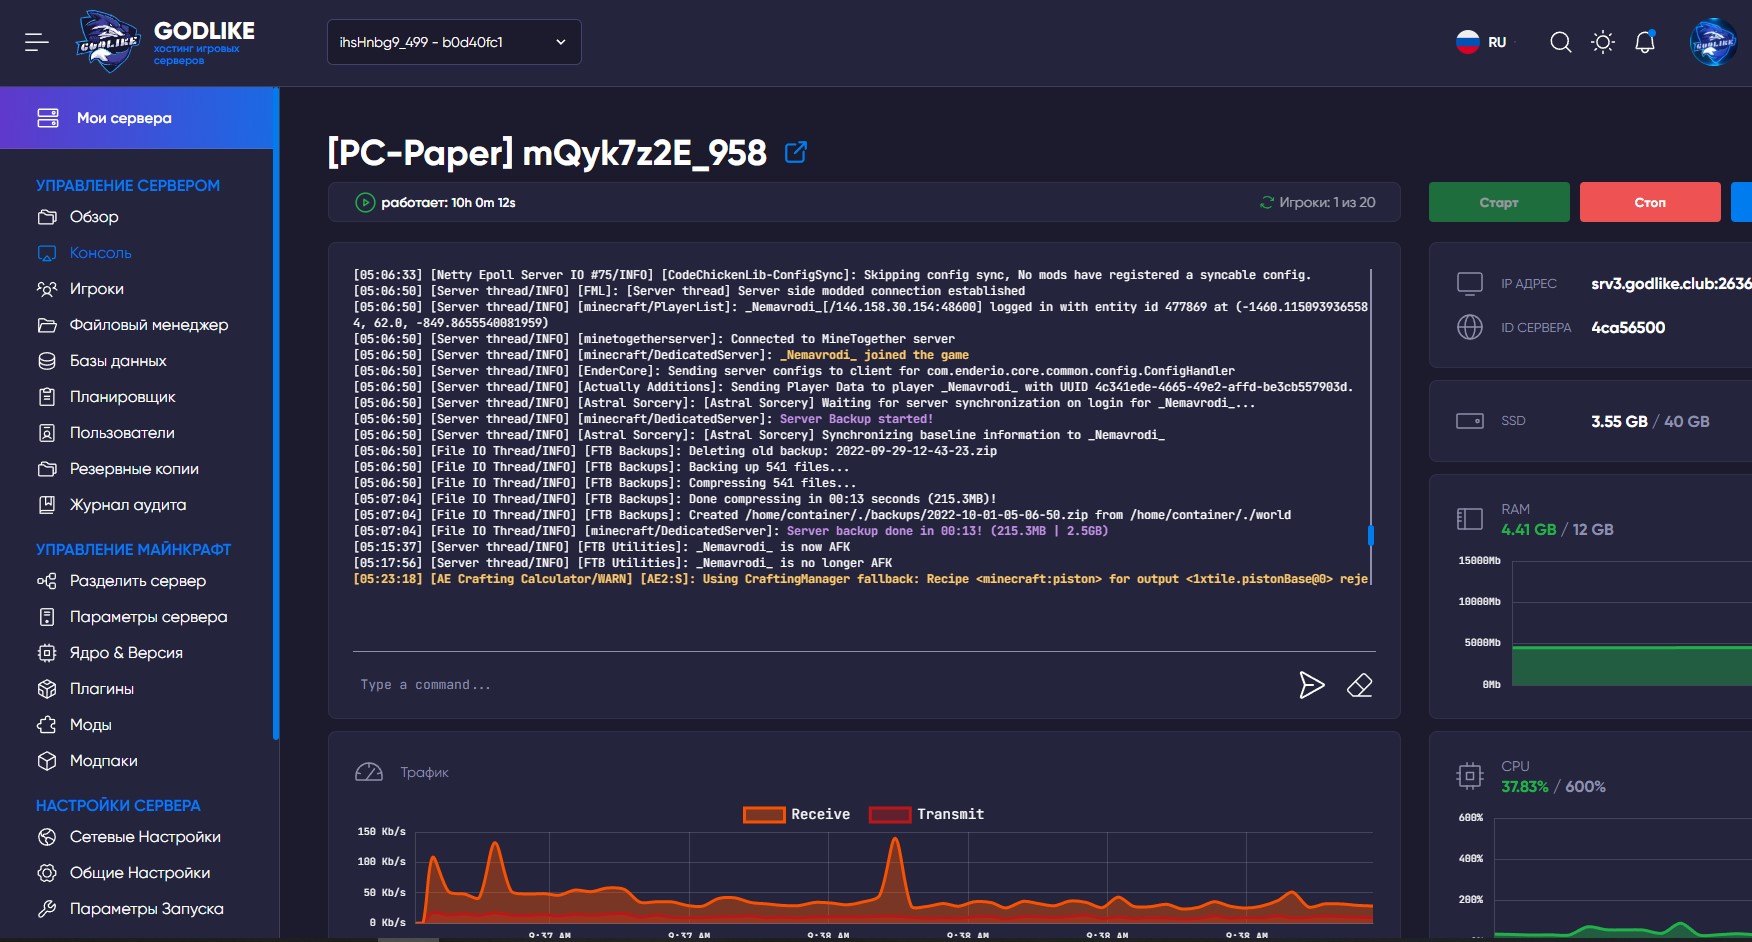Click the RAM panel icon

pos(1470,519)
